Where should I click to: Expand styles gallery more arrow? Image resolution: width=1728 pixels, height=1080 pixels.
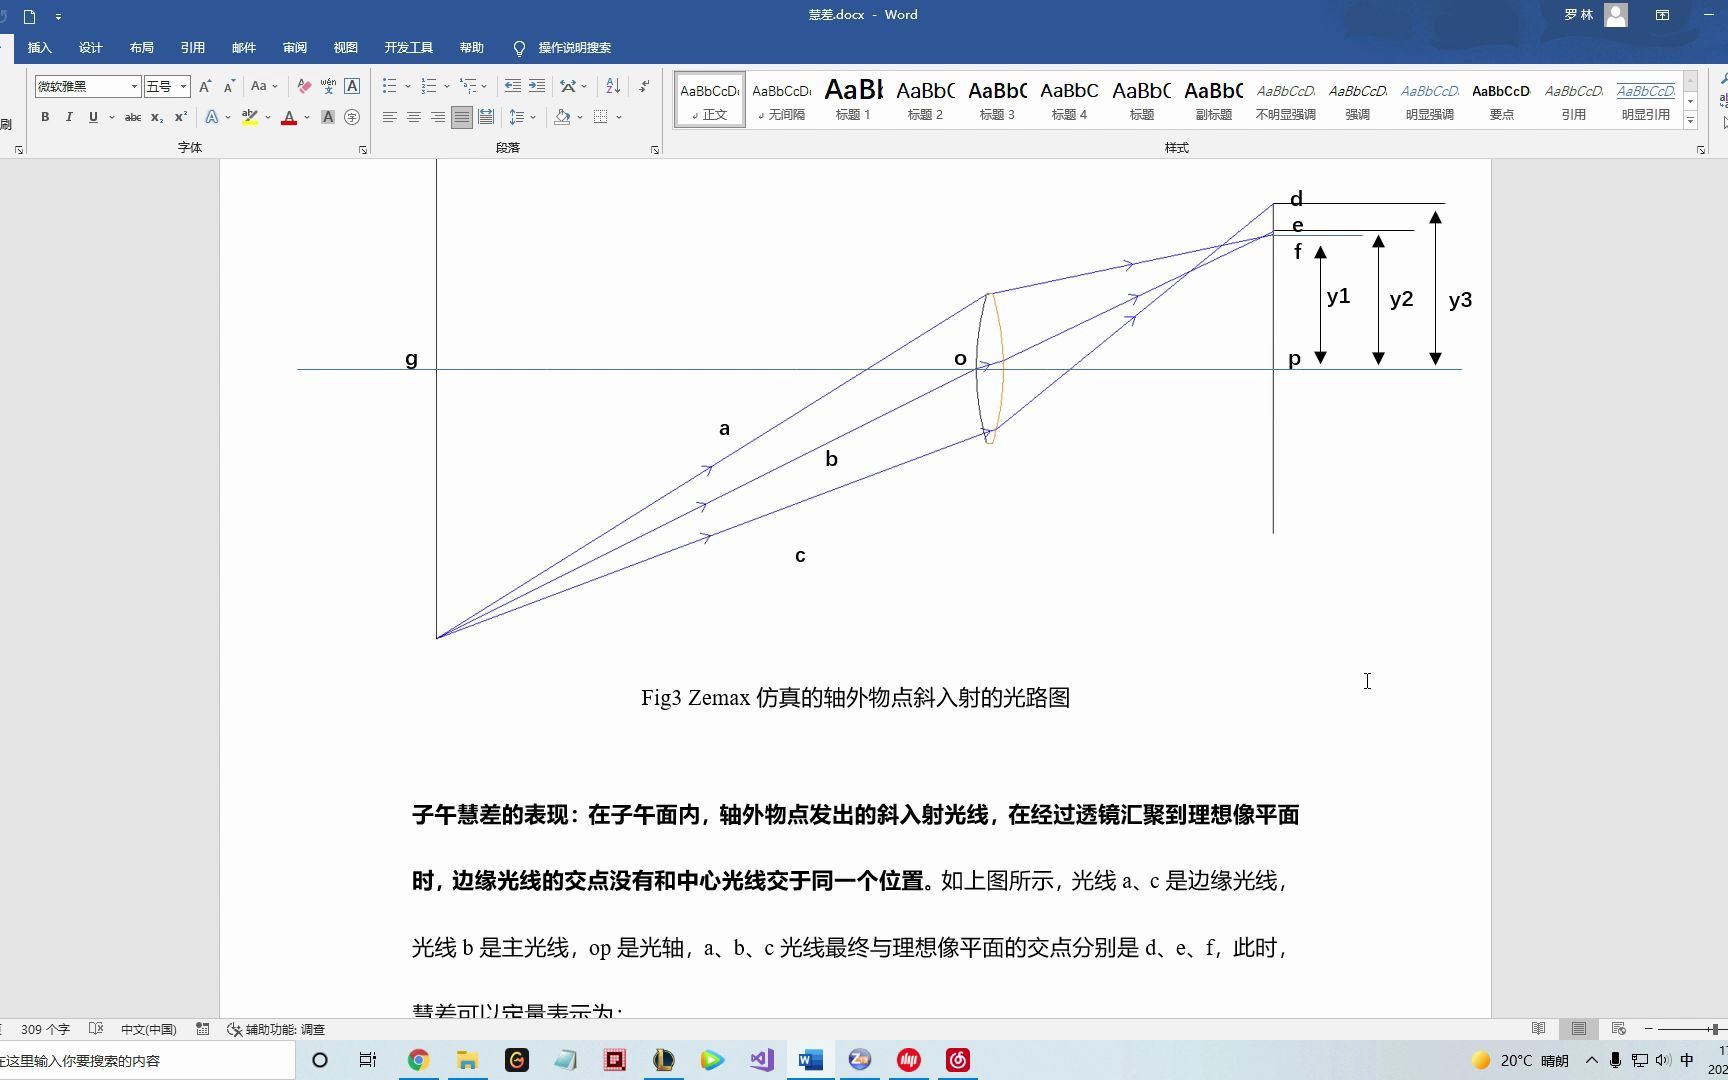(x=1691, y=121)
